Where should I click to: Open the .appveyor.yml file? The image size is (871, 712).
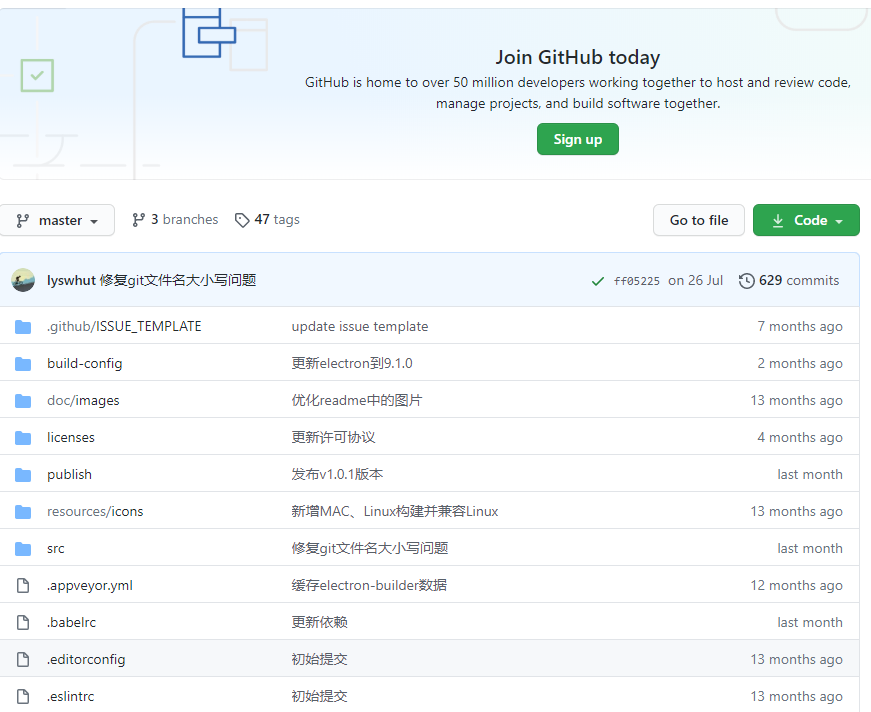click(89, 585)
